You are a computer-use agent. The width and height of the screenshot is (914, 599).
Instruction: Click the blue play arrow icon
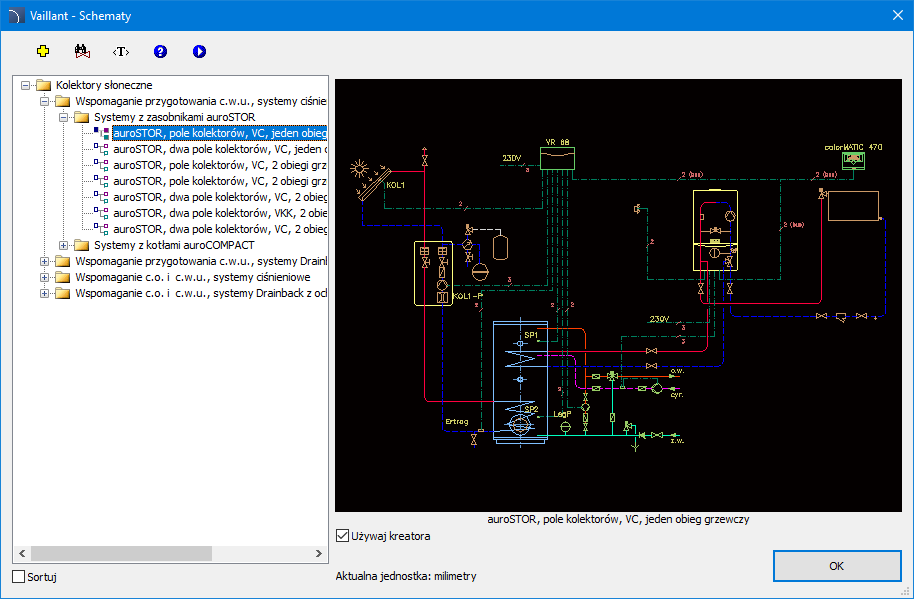pos(199,51)
